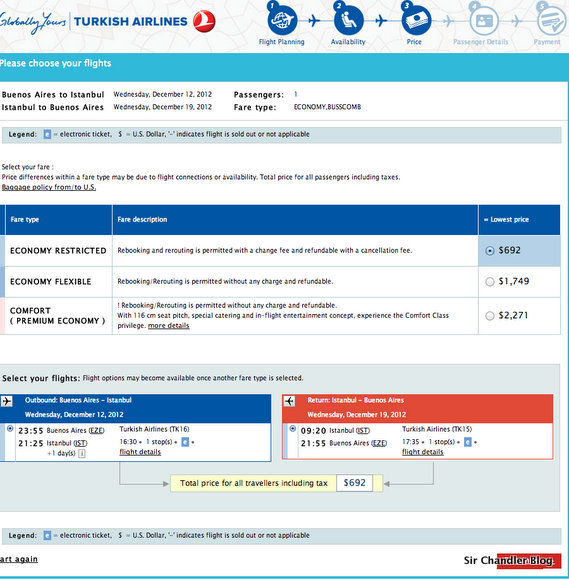Select the Economy Flexible $1,749 fare
This screenshot has width=569, height=580.
pos(489,282)
